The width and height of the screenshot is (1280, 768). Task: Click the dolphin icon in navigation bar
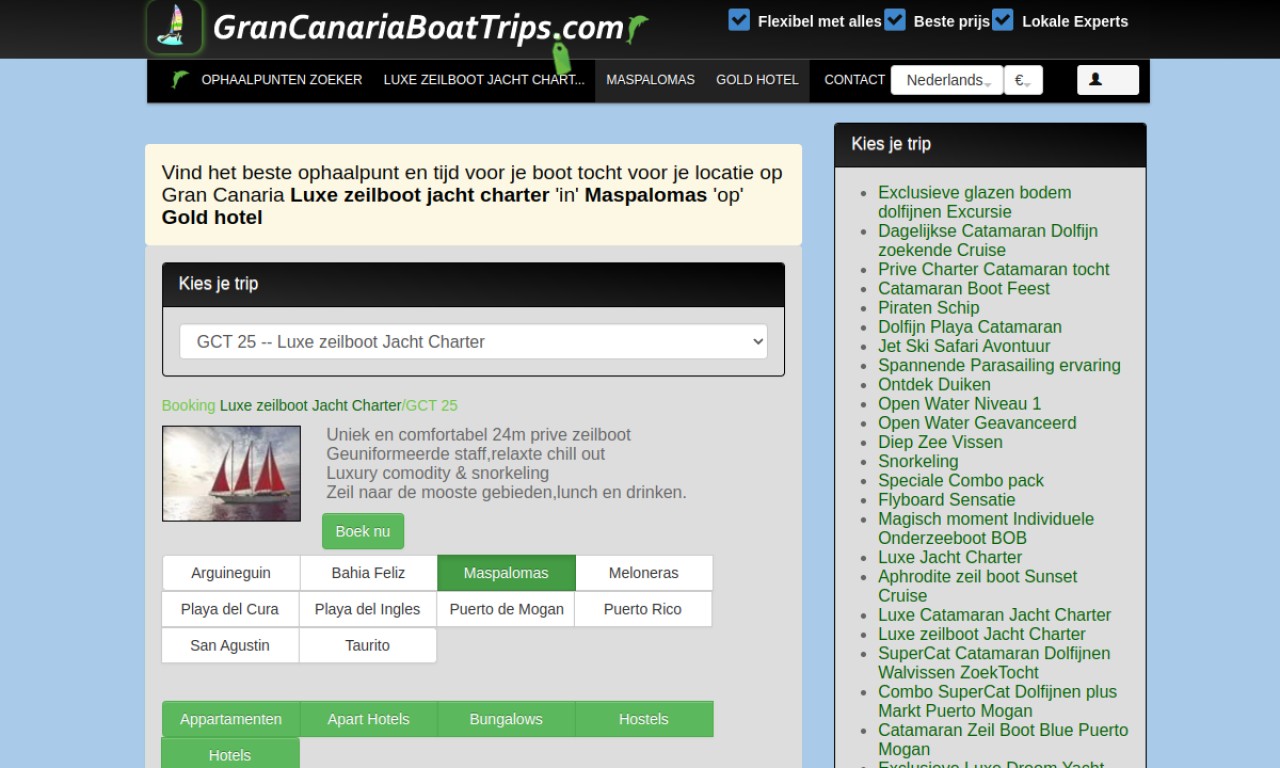pos(180,80)
